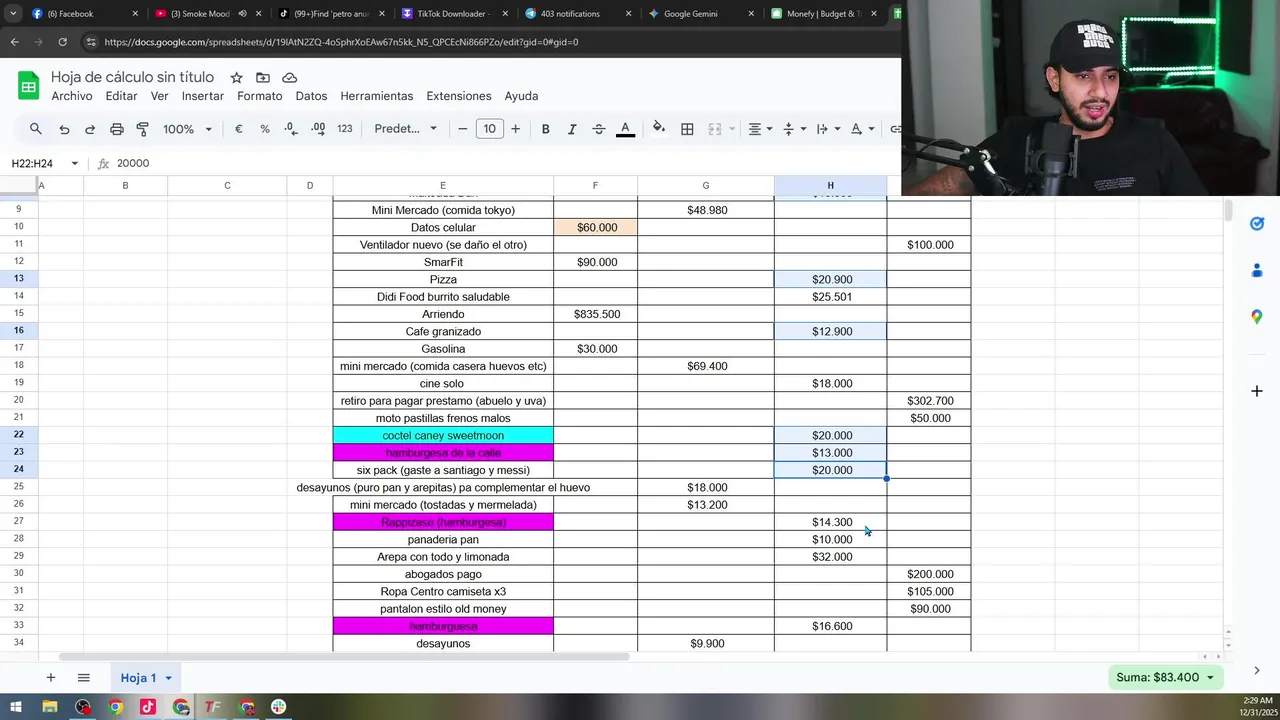Image resolution: width=1280 pixels, height=720 pixels.
Task: Open the font family dropdown Predet...
Action: (x=405, y=129)
